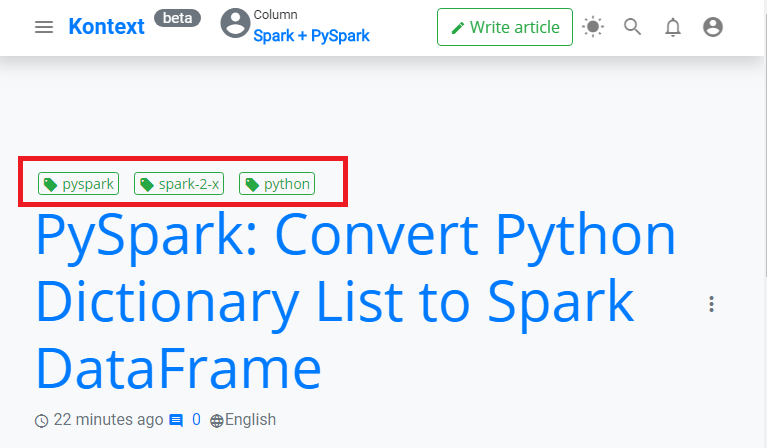Click the comment count 0 link

(196, 420)
